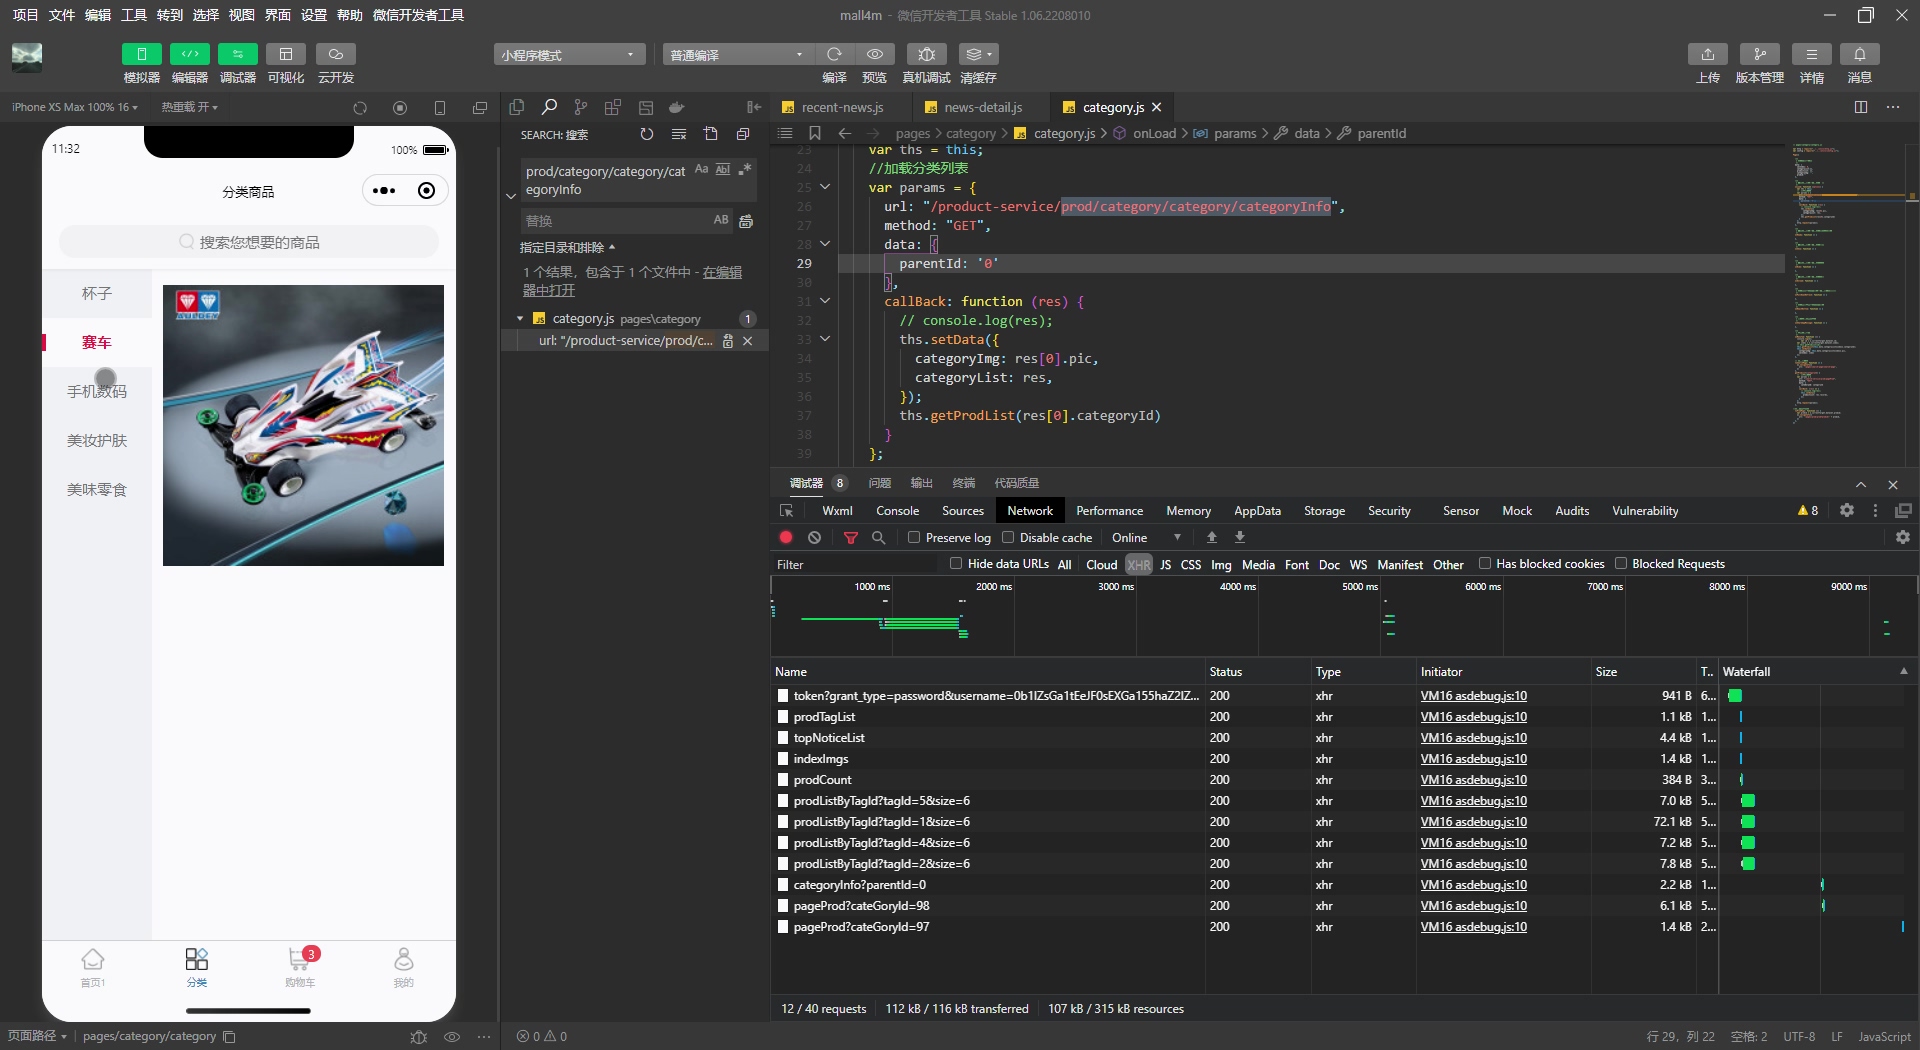Click simulator refresh icon
1920x1050 pixels.
tap(360, 108)
